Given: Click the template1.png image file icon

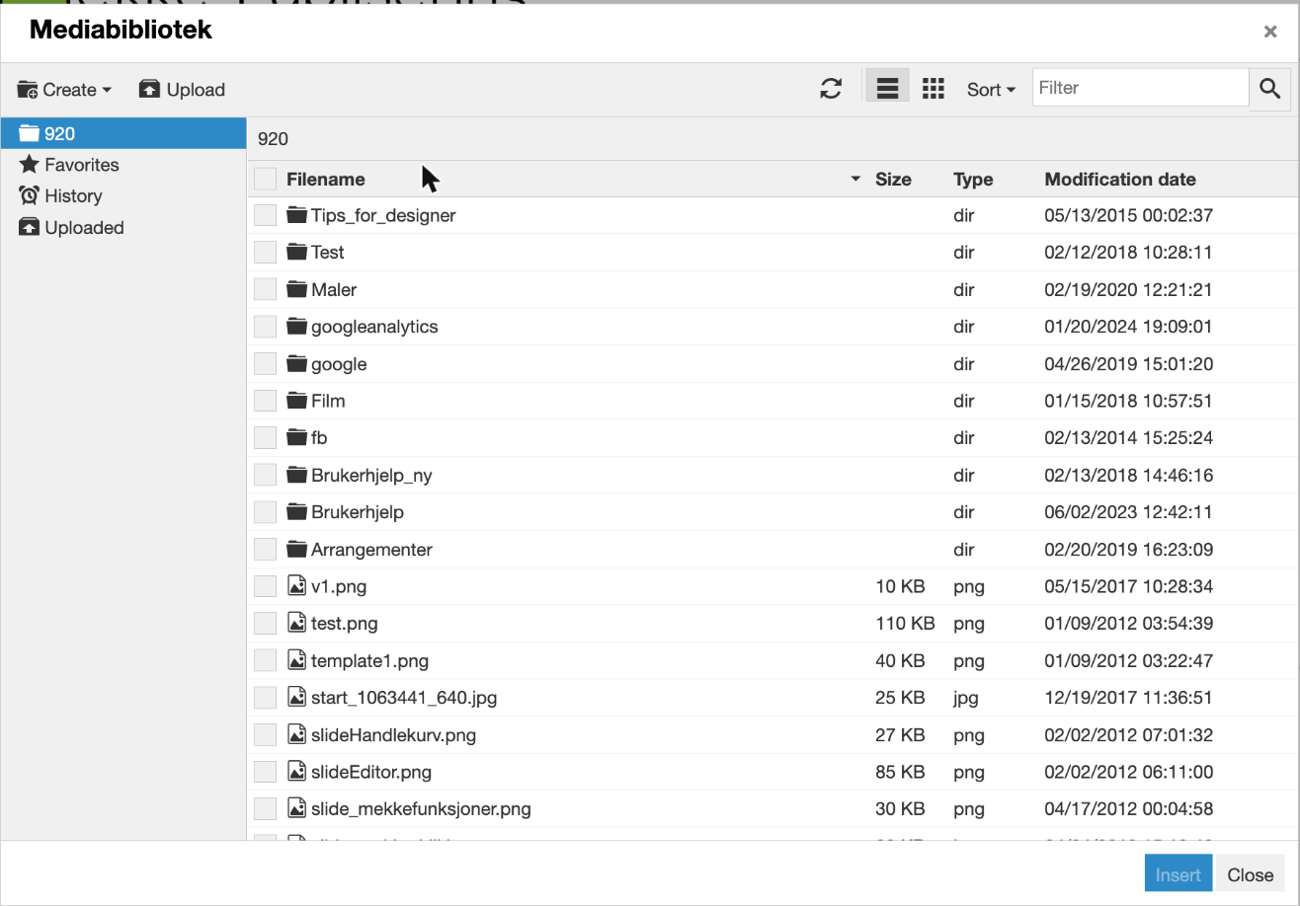Looking at the screenshot, I should point(296,660).
